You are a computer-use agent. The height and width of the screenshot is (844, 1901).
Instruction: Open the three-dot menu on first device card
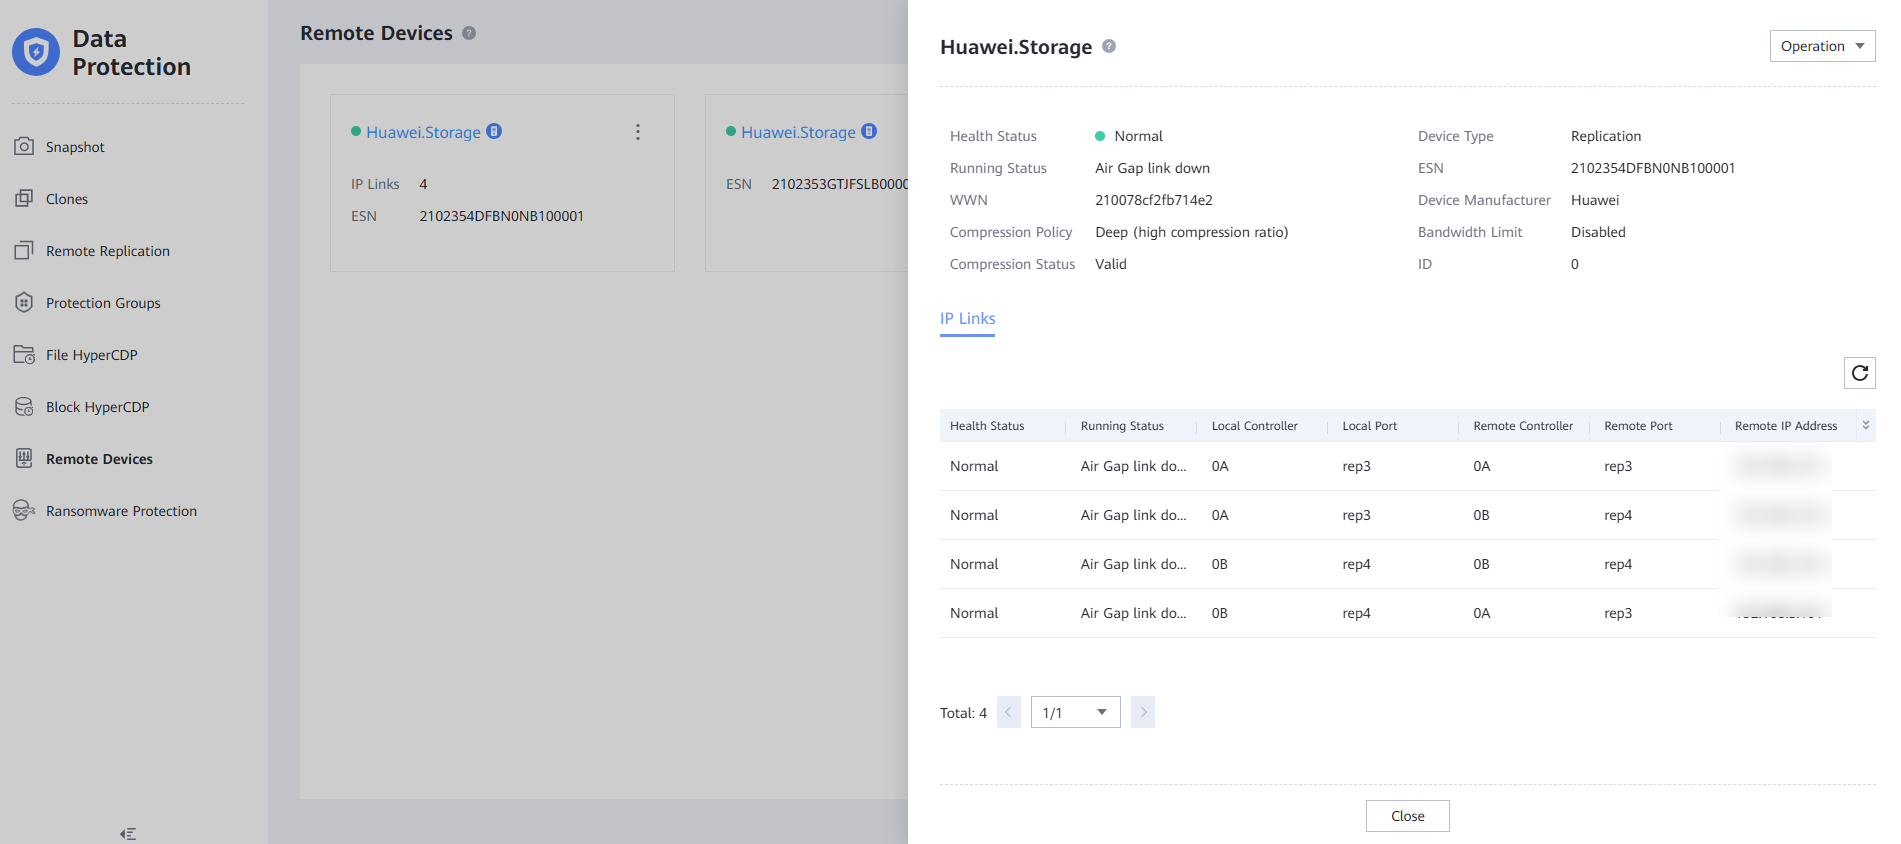pos(638,132)
